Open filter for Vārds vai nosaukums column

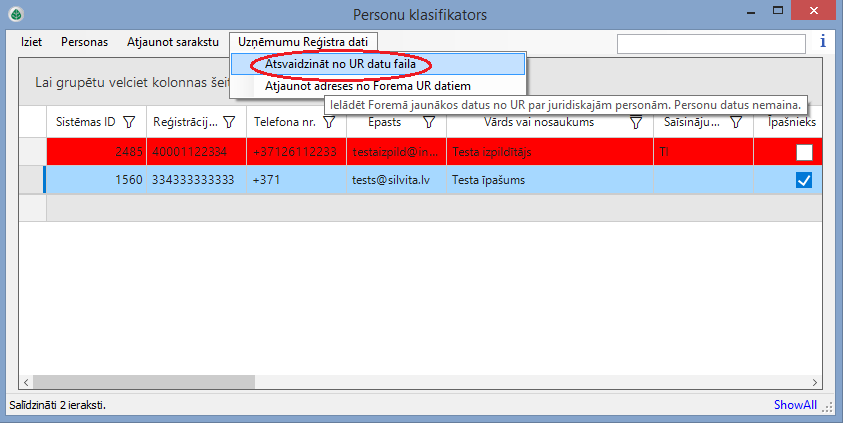pos(636,122)
